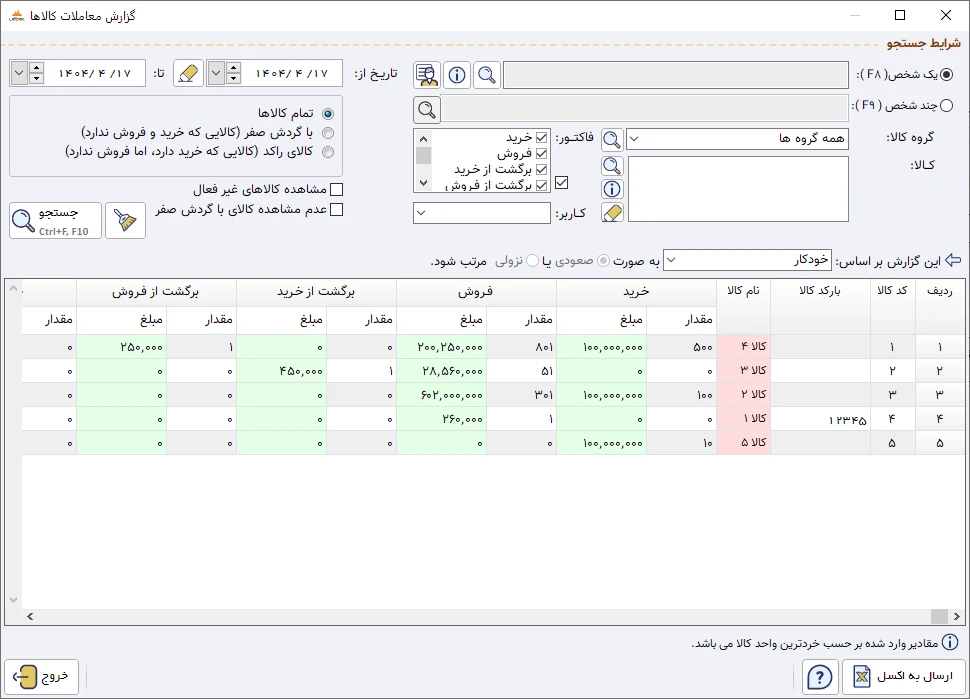Click barcode cell ۱۲۳۴۵
This screenshot has width=970, height=699.
(820, 419)
